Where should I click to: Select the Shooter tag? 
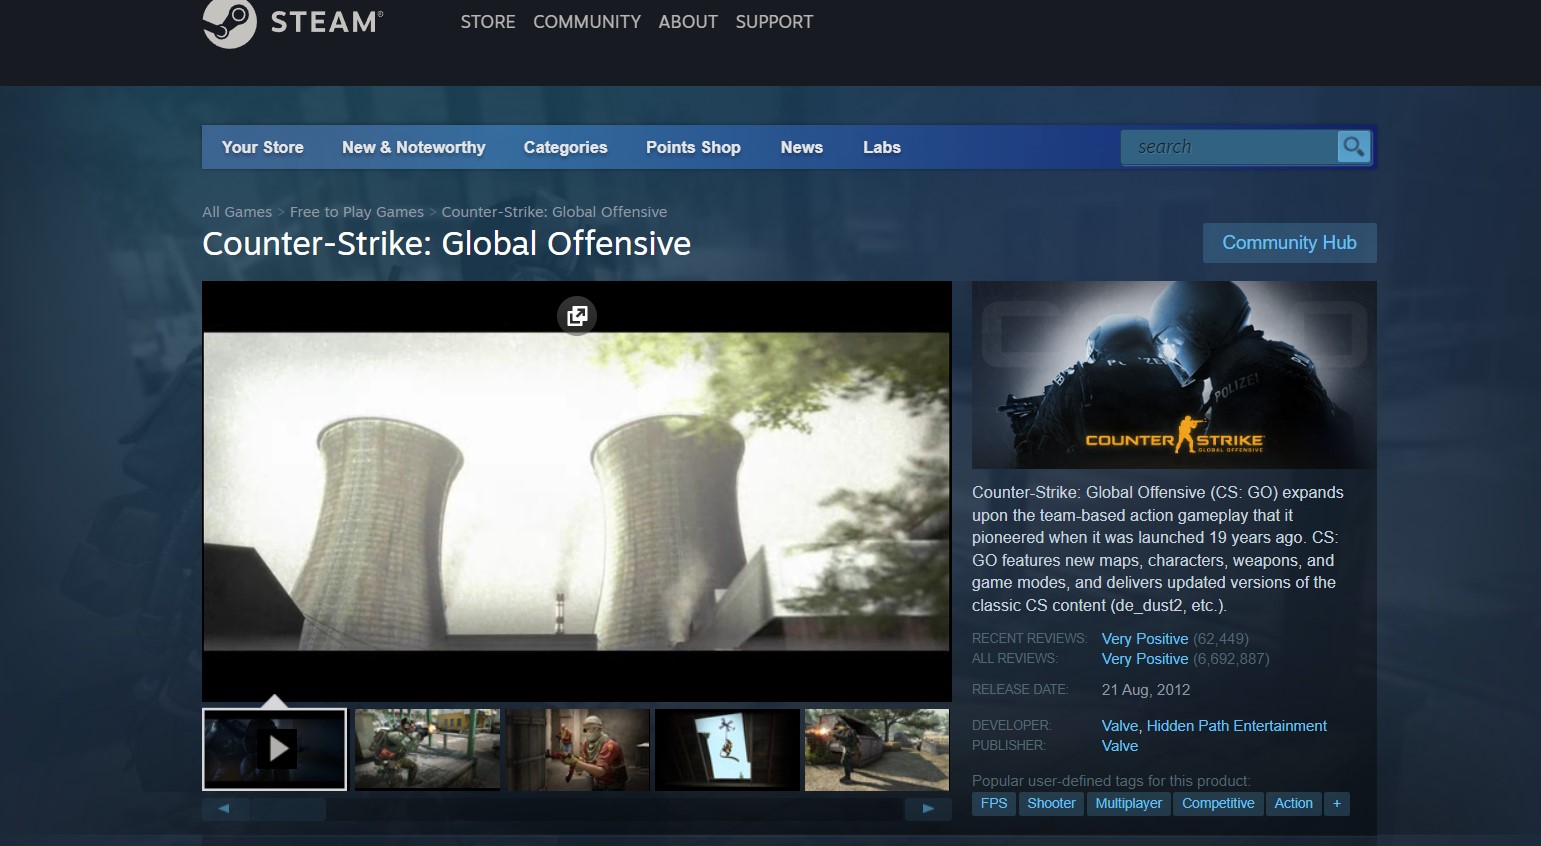point(1051,803)
